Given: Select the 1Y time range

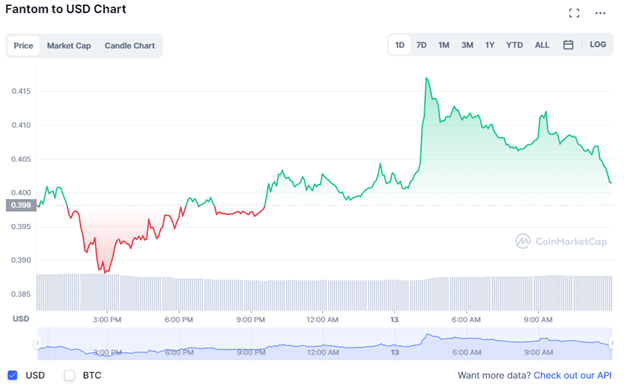Looking at the screenshot, I should 489,45.
